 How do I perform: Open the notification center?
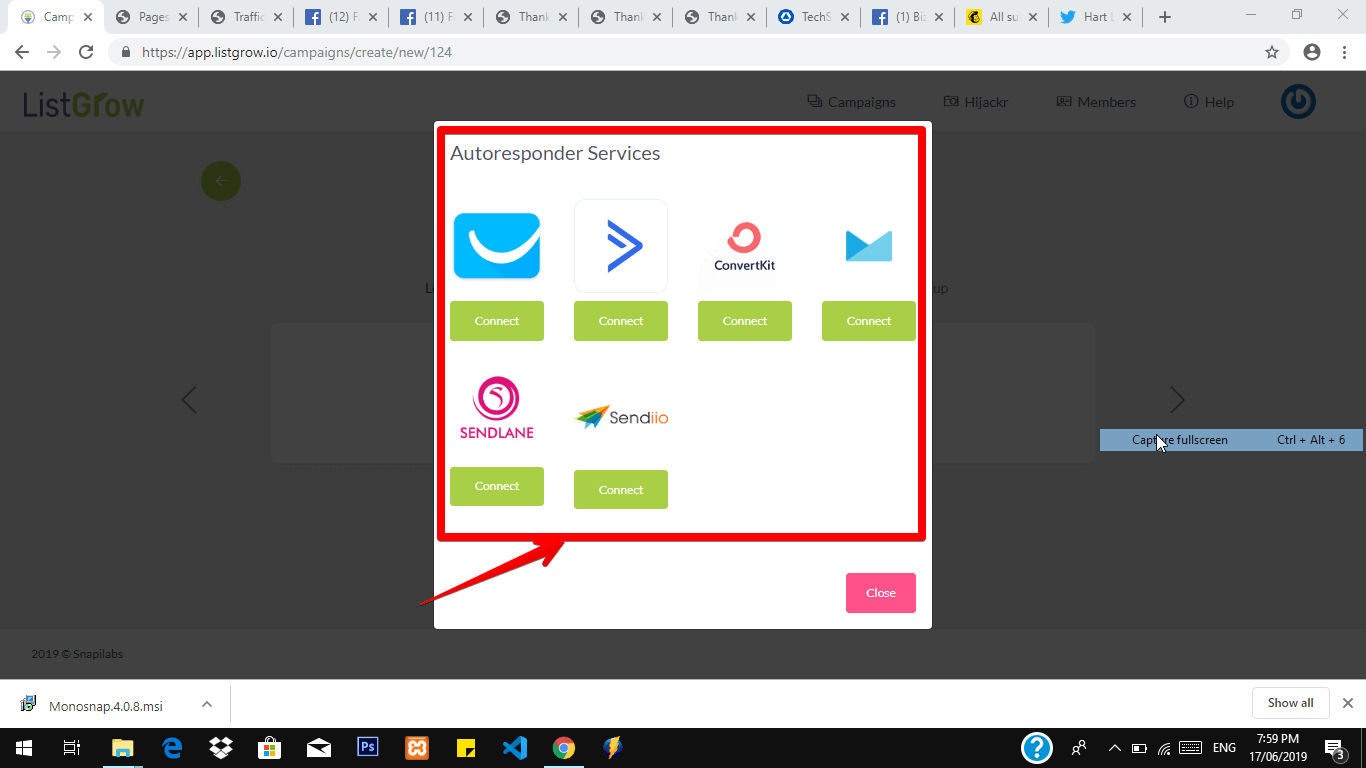1334,748
